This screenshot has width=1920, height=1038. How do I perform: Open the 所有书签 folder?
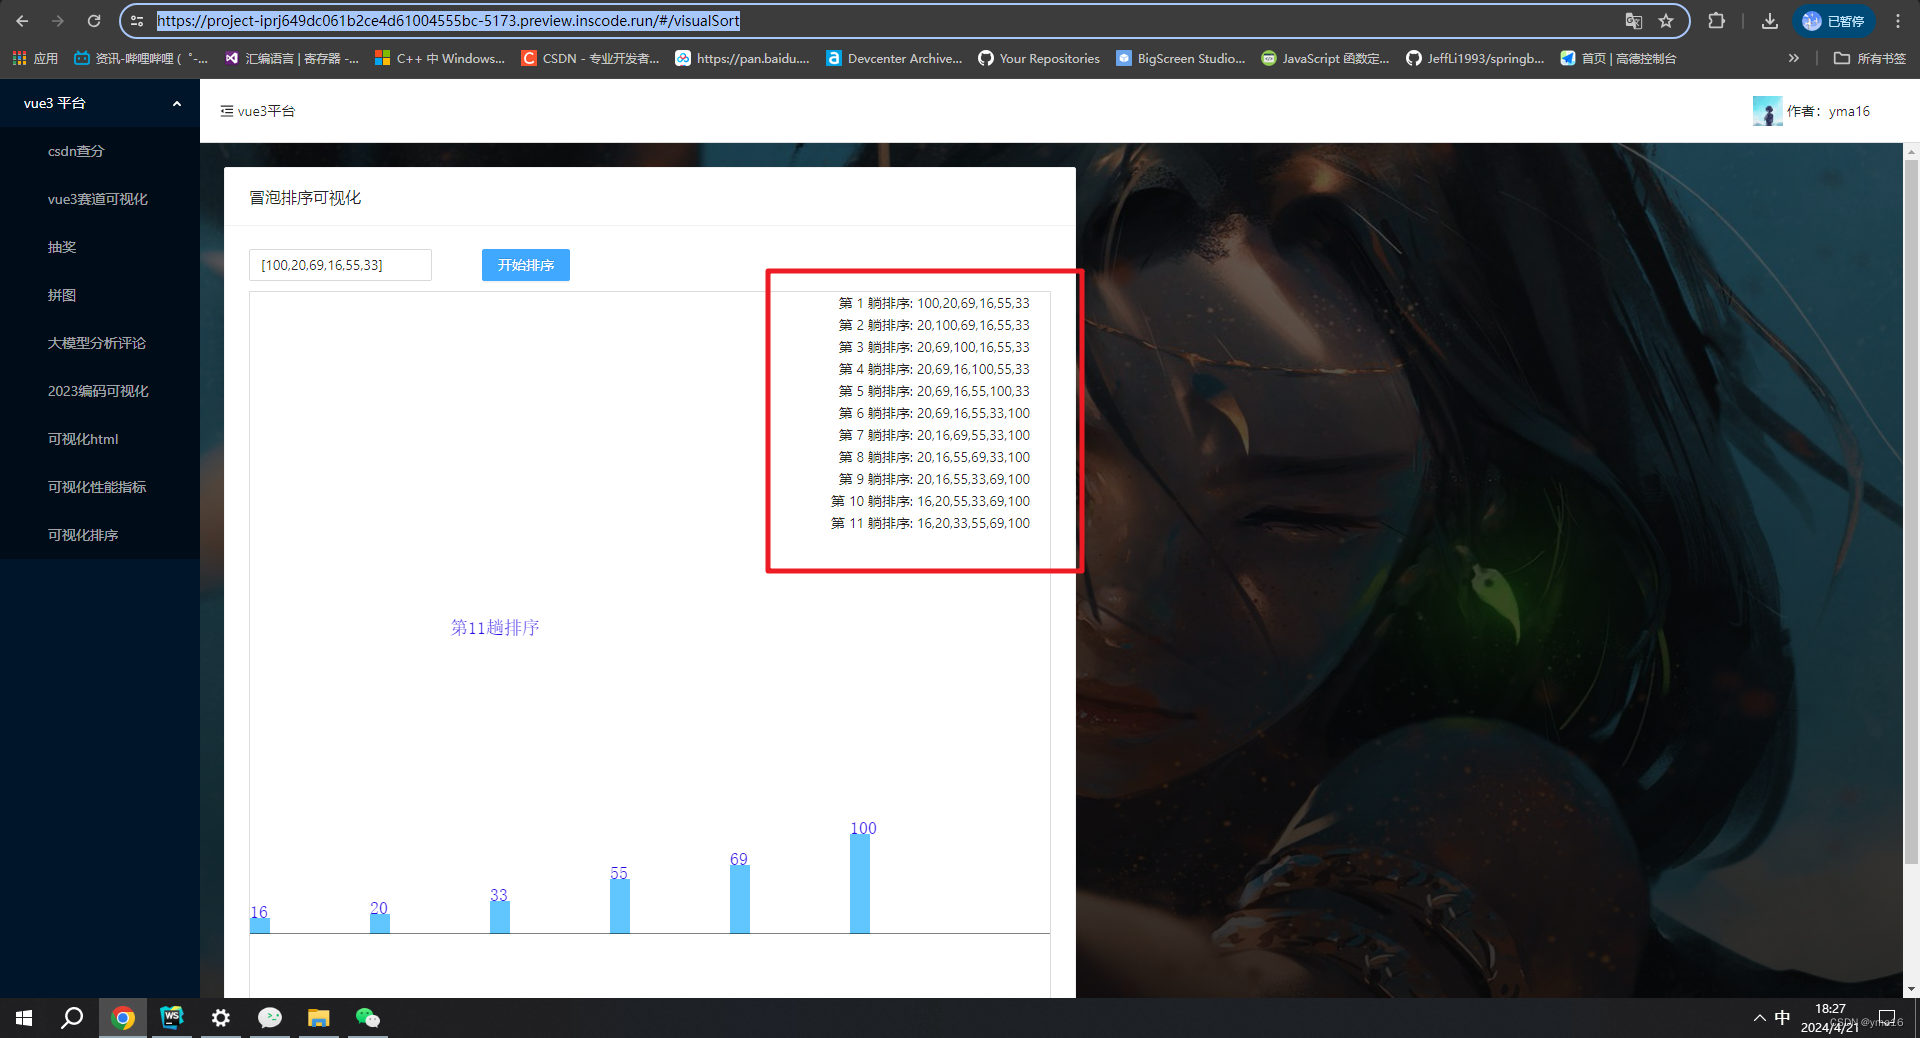pos(1869,59)
